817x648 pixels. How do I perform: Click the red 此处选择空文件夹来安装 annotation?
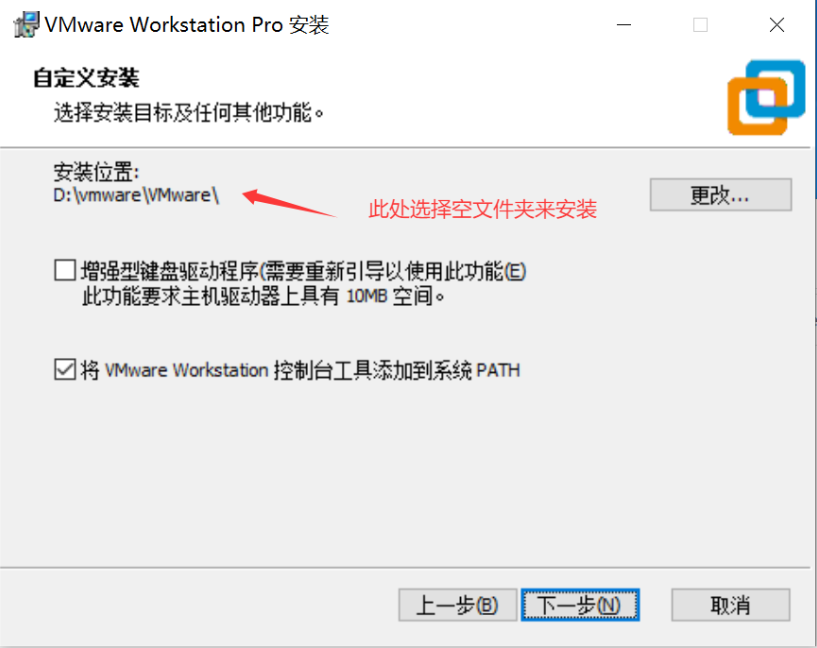(482, 209)
